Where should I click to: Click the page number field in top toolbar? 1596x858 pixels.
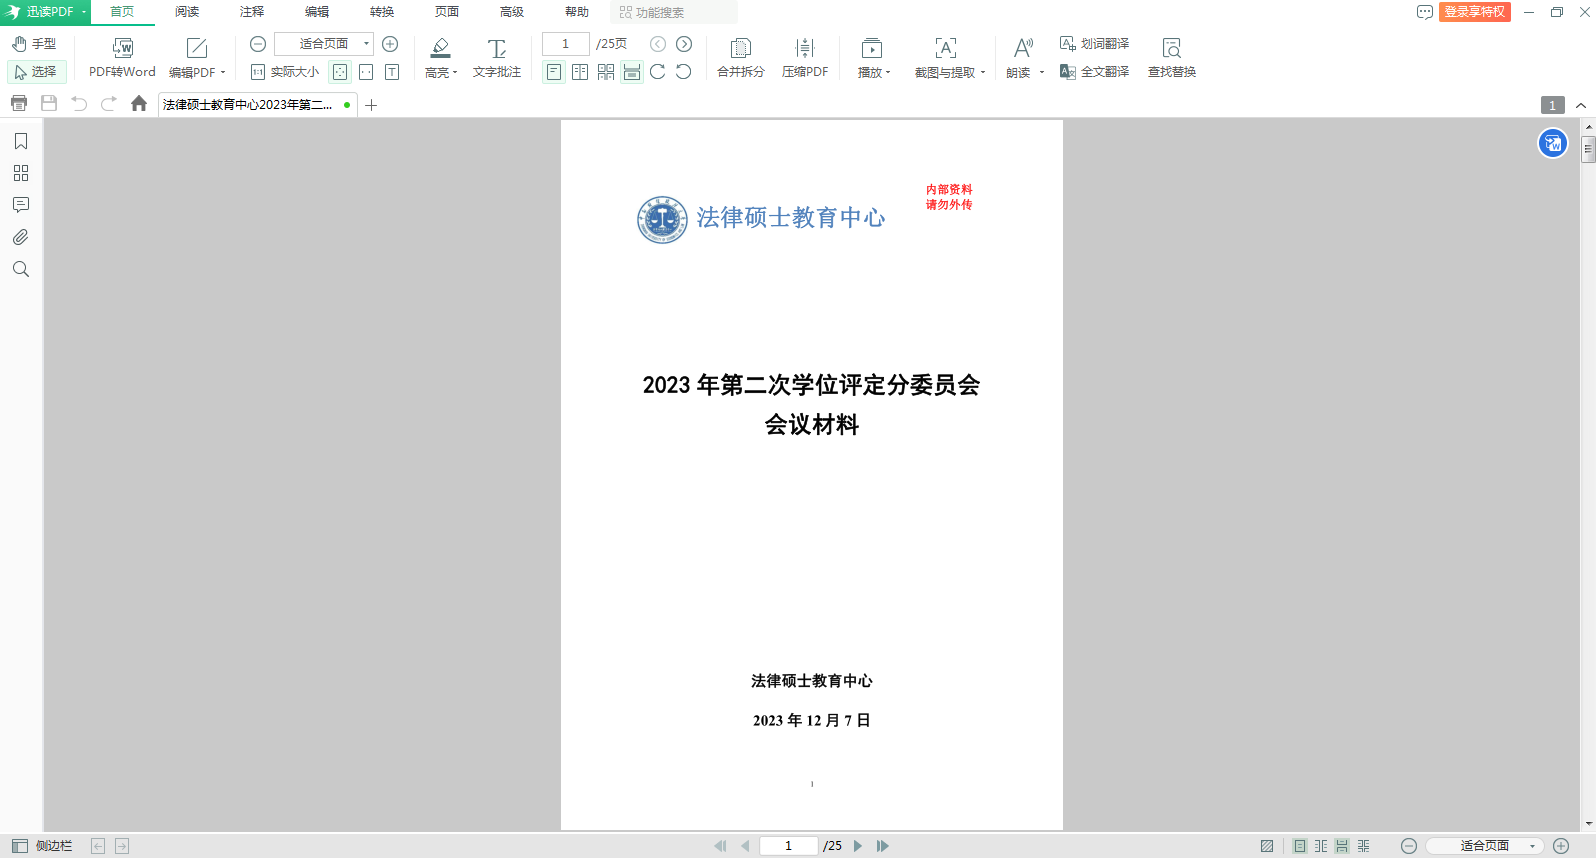(x=565, y=44)
